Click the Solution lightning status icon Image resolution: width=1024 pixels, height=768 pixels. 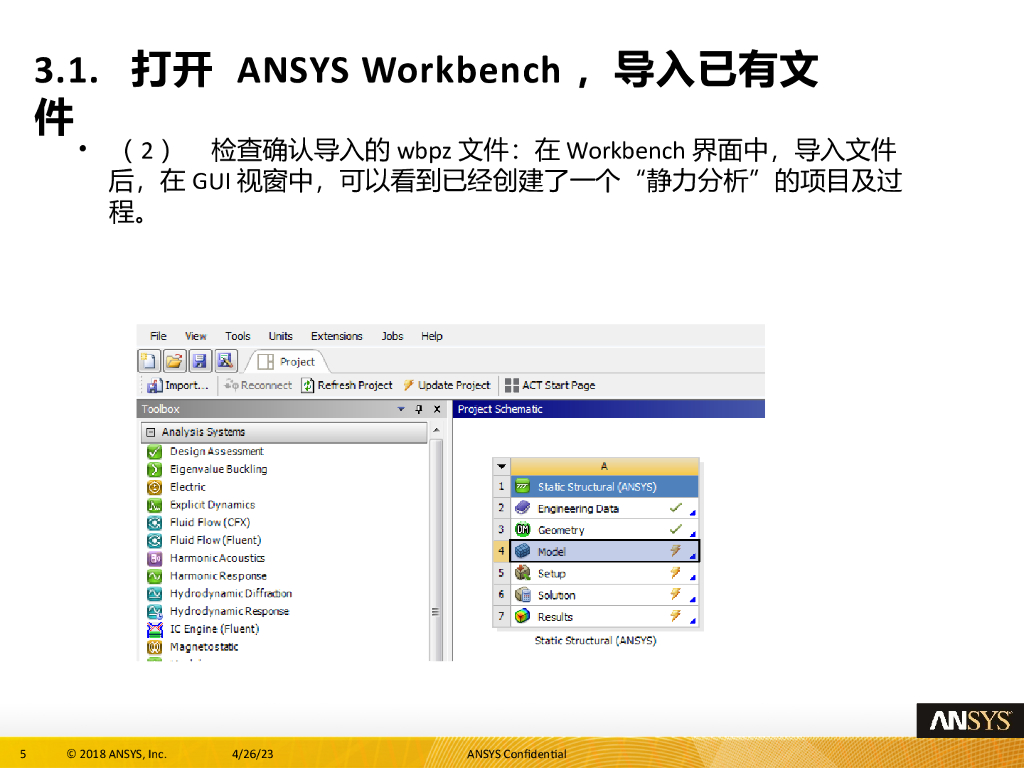(676, 594)
